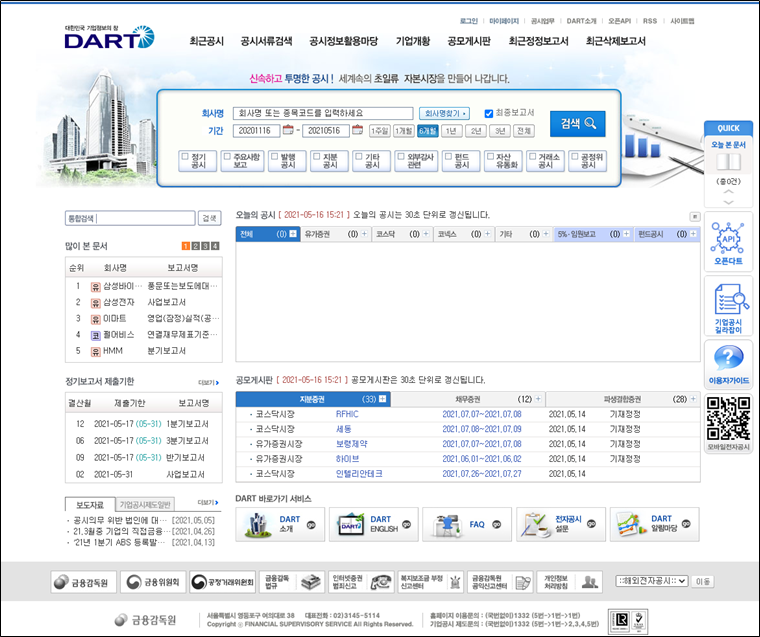
Task: Open DART 알림마당 shortcut
Action: 654,524
